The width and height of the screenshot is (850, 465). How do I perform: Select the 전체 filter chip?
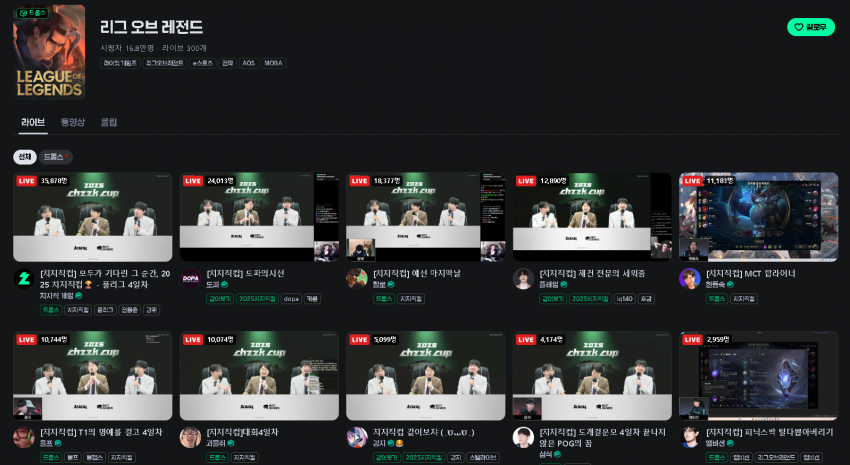24,157
